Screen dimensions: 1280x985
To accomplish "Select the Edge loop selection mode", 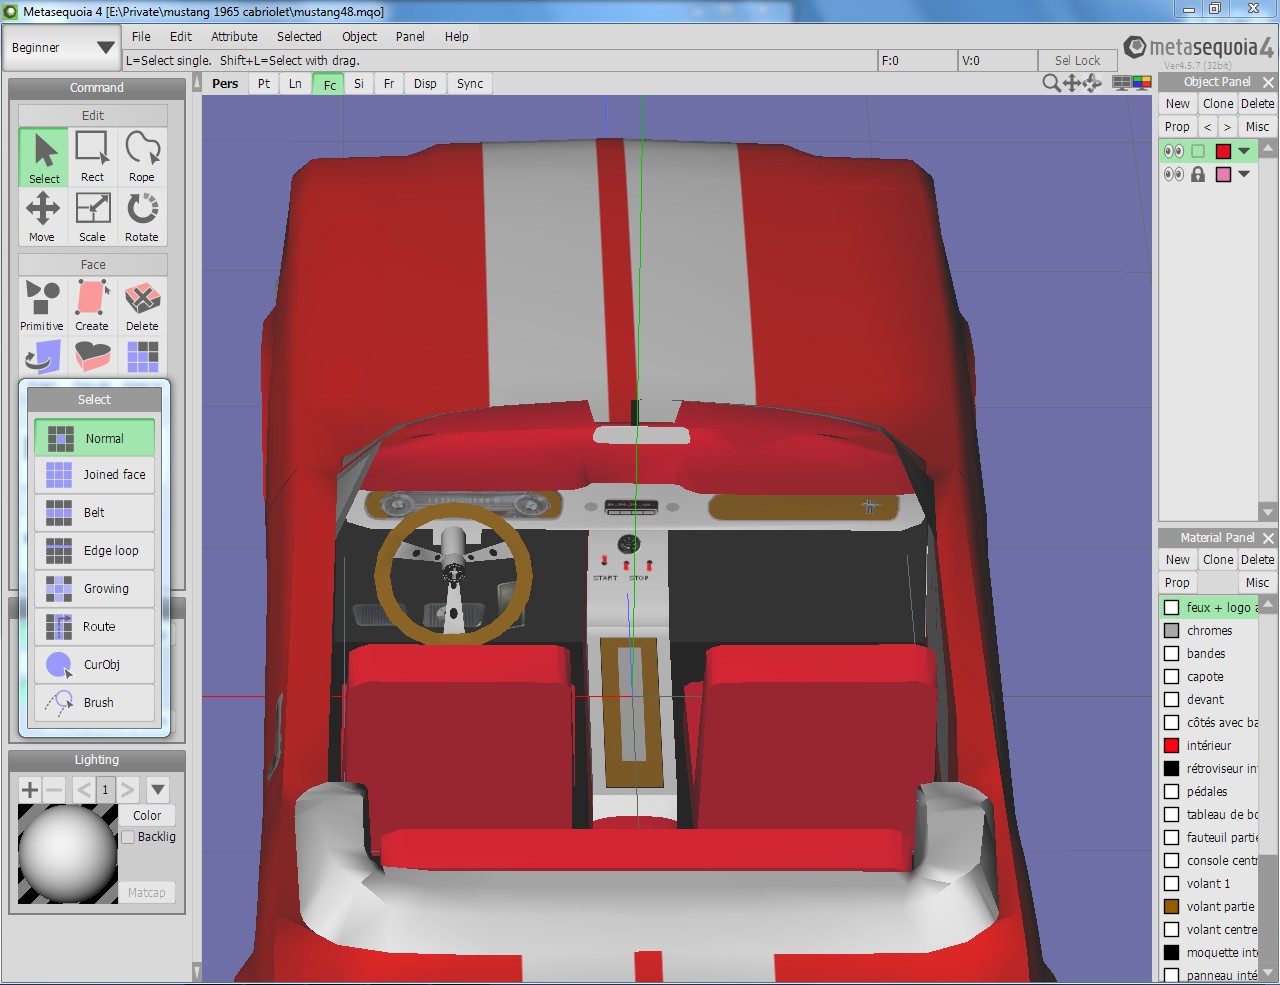I will click(x=95, y=551).
